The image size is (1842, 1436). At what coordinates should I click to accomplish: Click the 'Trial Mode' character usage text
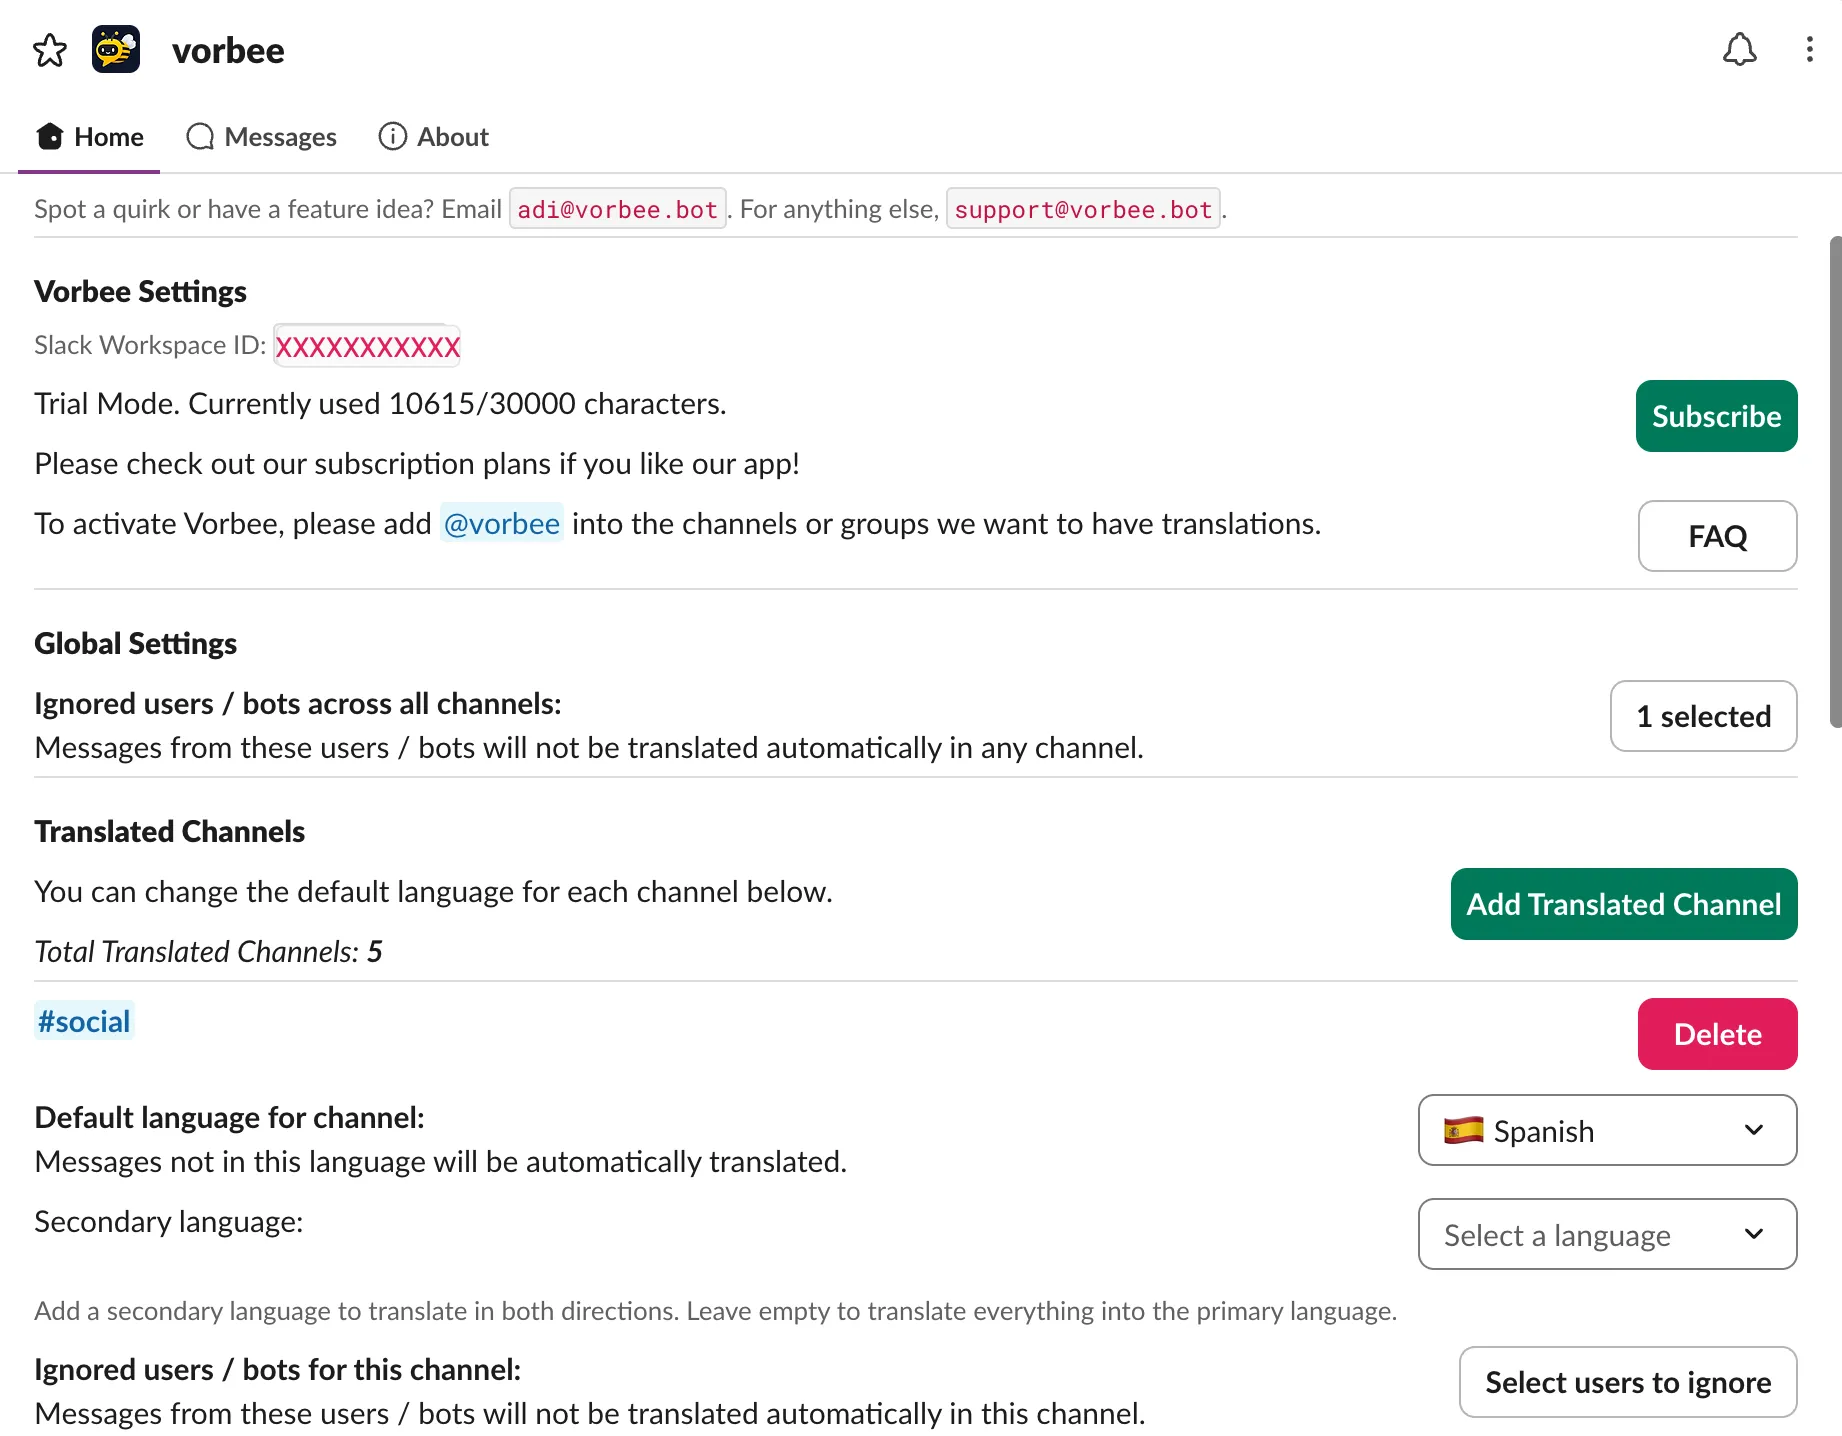tap(380, 403)
